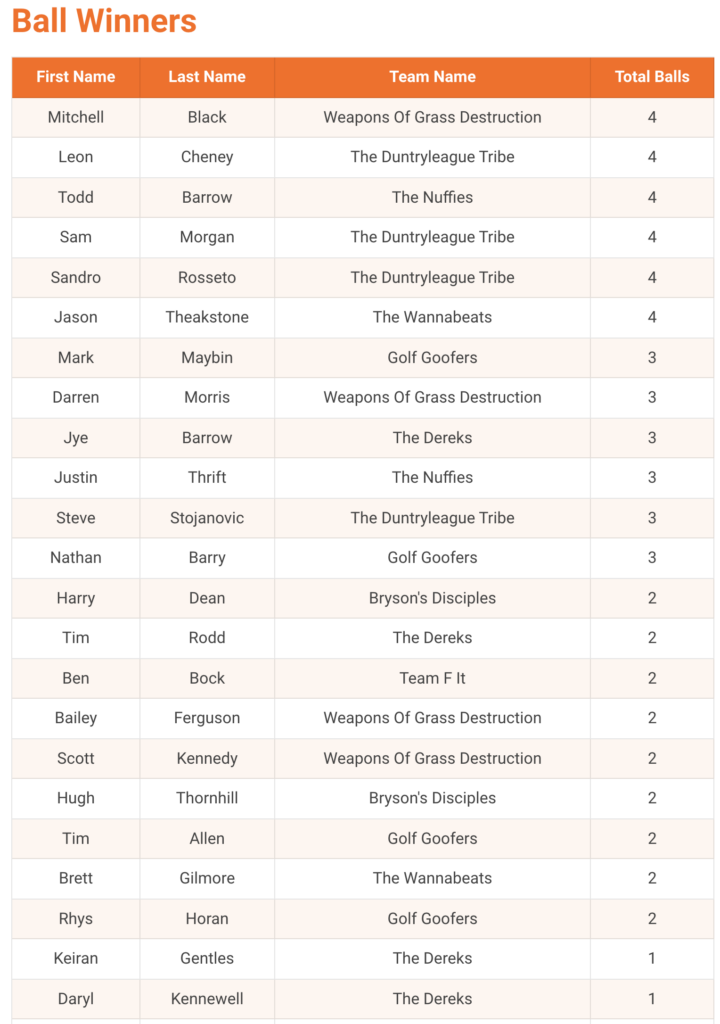Click the Team Name column header
This screenshot has height=1024, width=720.
(433, 77)
